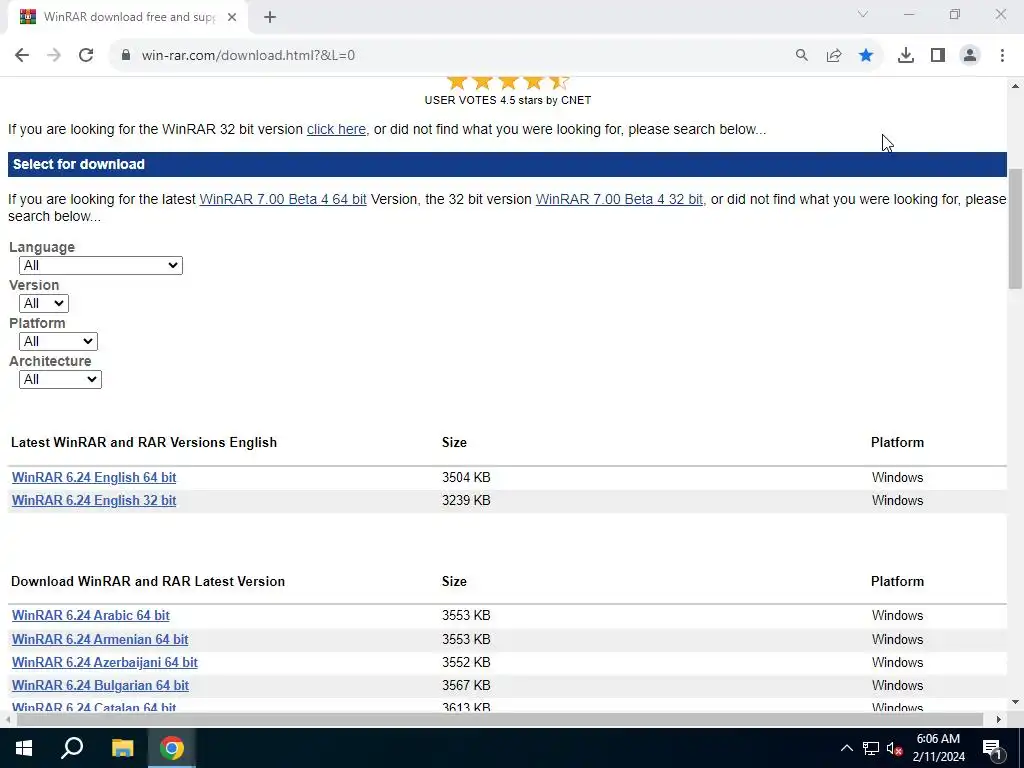The image size is (1024, 768).
Task: Click the 3504 KB size cell
Action: point(466,477)
